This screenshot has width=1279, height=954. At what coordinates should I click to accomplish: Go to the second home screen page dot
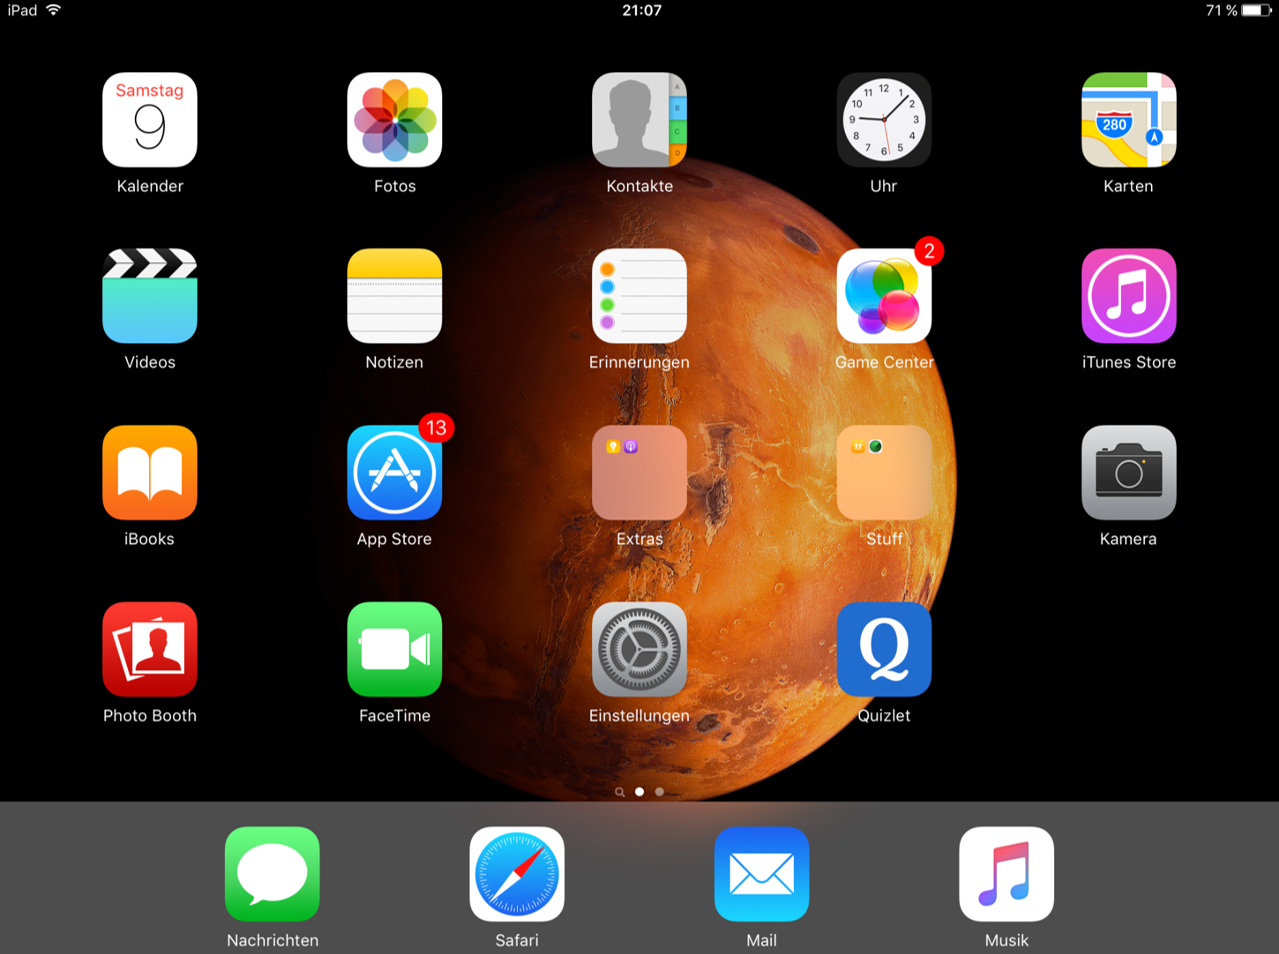[659, 791]
